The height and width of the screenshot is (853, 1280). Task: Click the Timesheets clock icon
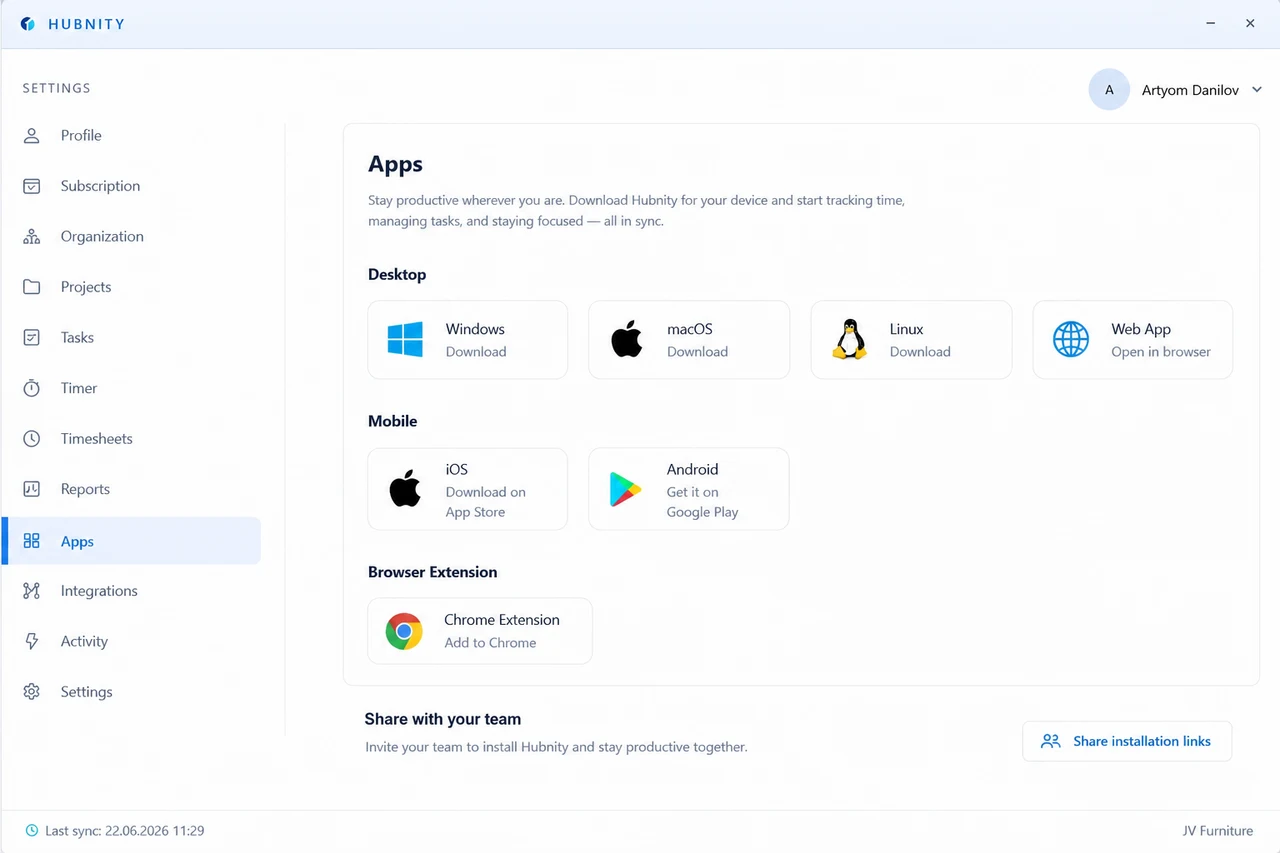[x=32, y=438]
